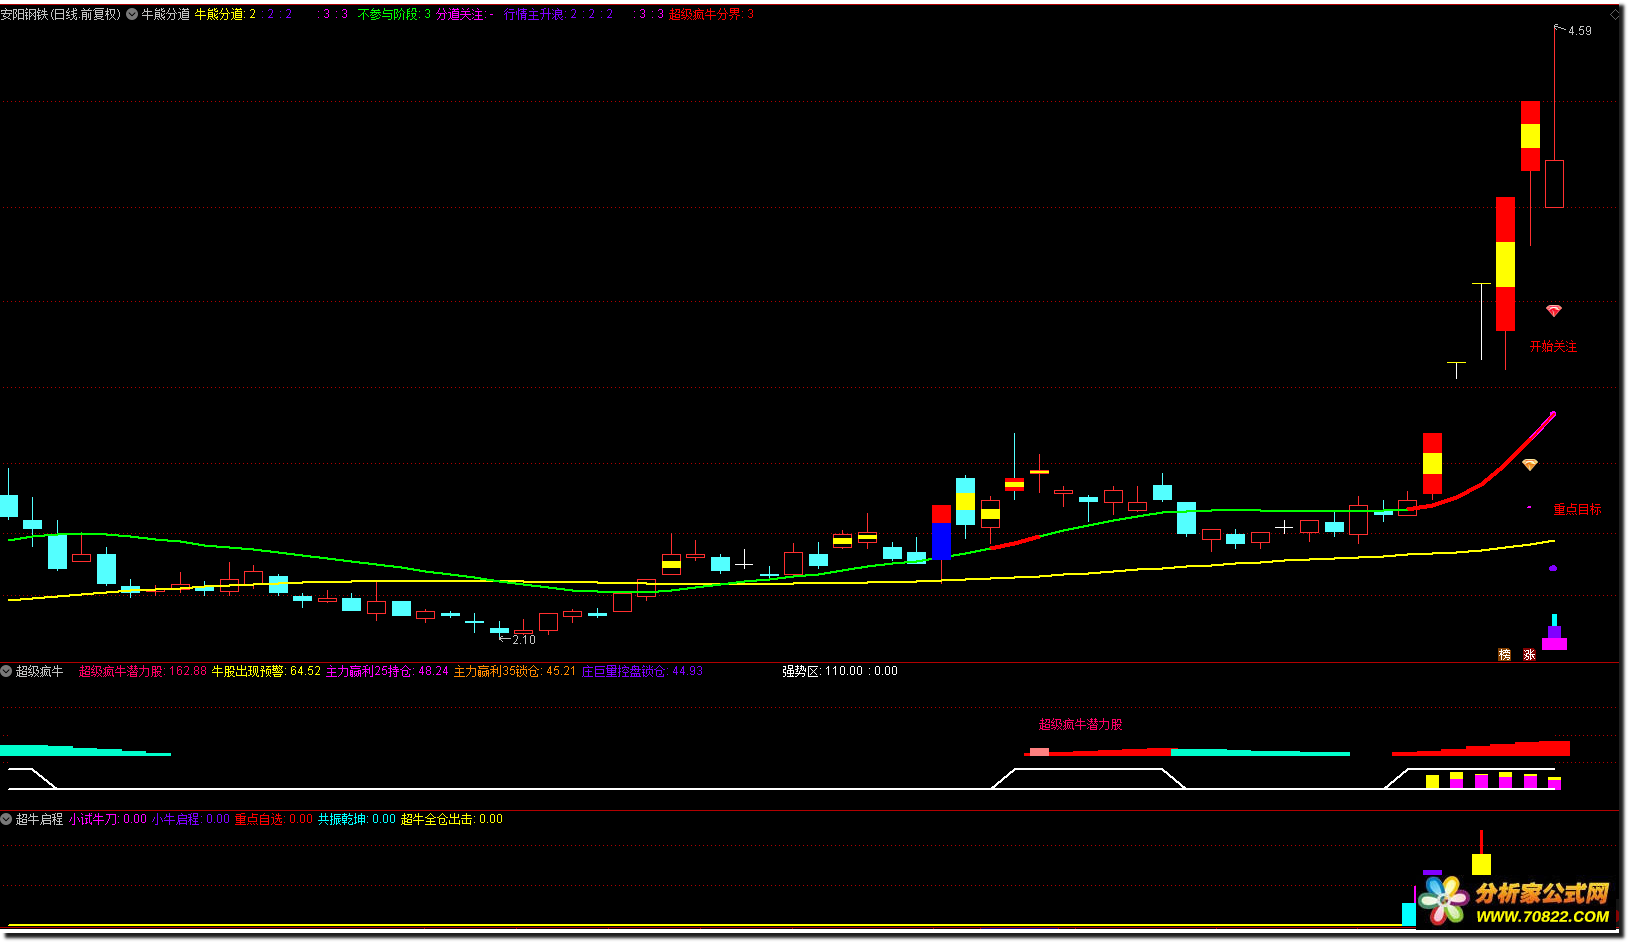Click the magenta-purple stacked tower marker
Viewport: 1629px width, 942px height.
point(1554,632)
